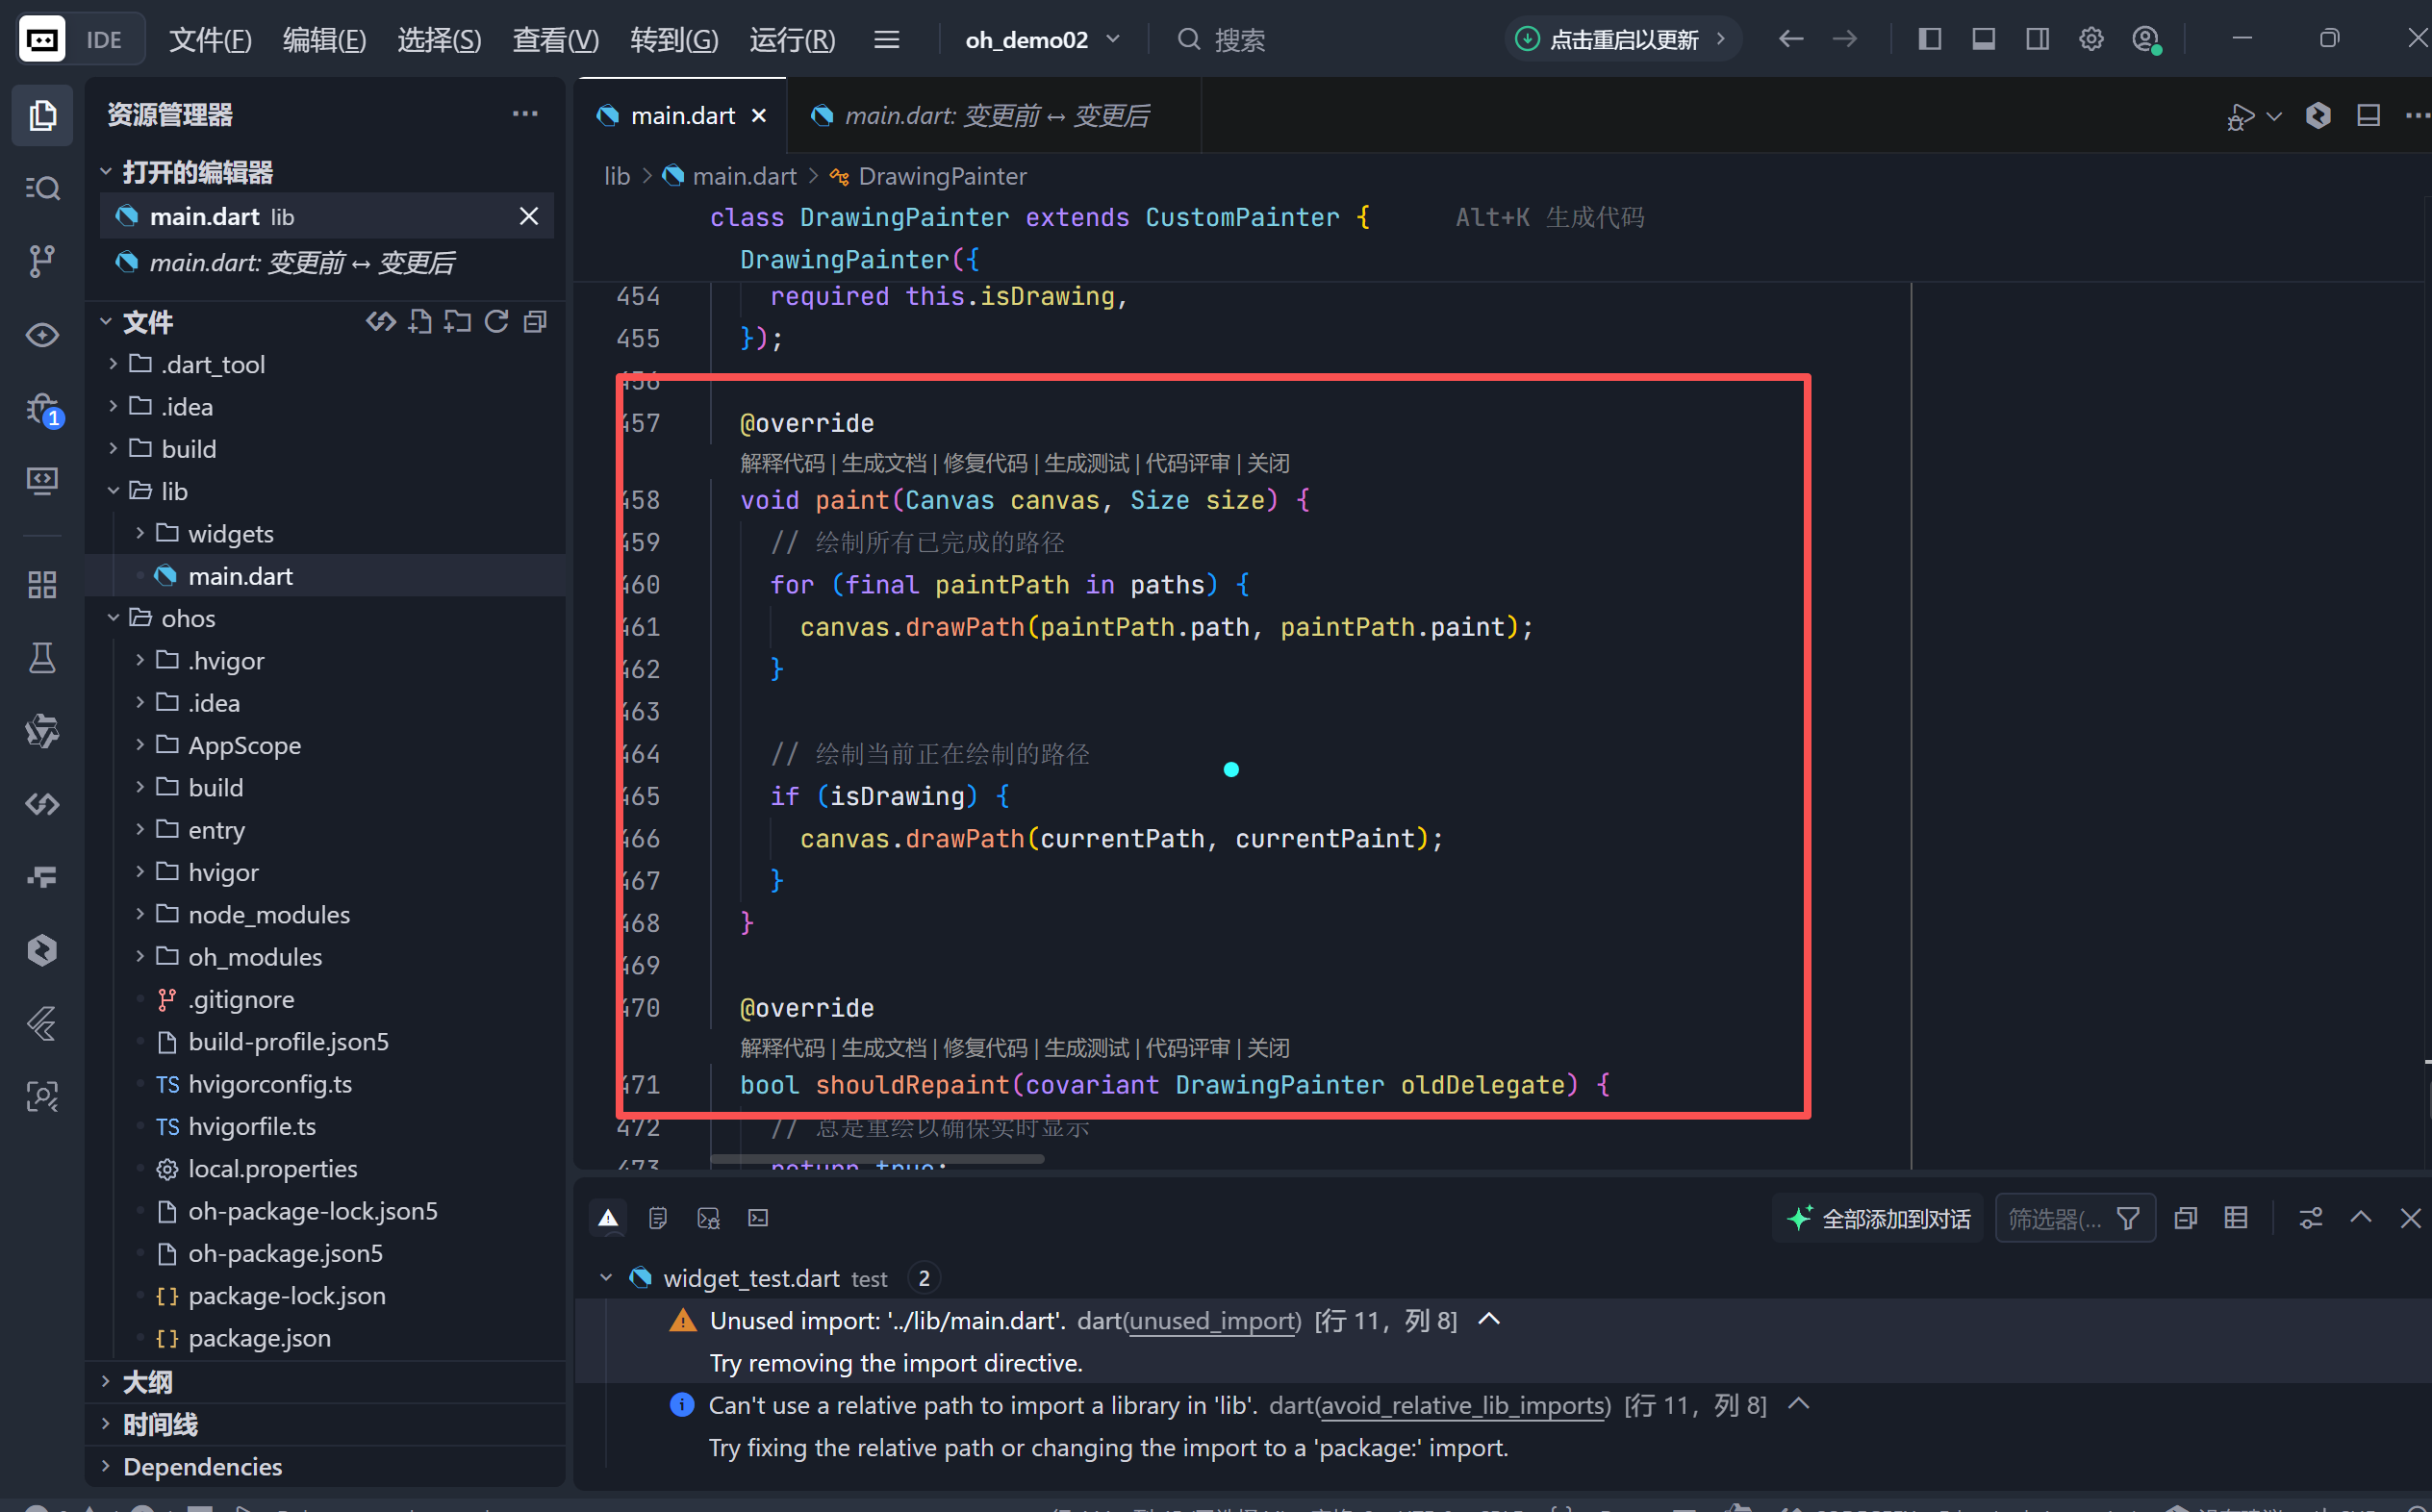Open the Search sidebar icon
The height and width of the screenshot is (1512, 2432).
click(x=42, y=188)
